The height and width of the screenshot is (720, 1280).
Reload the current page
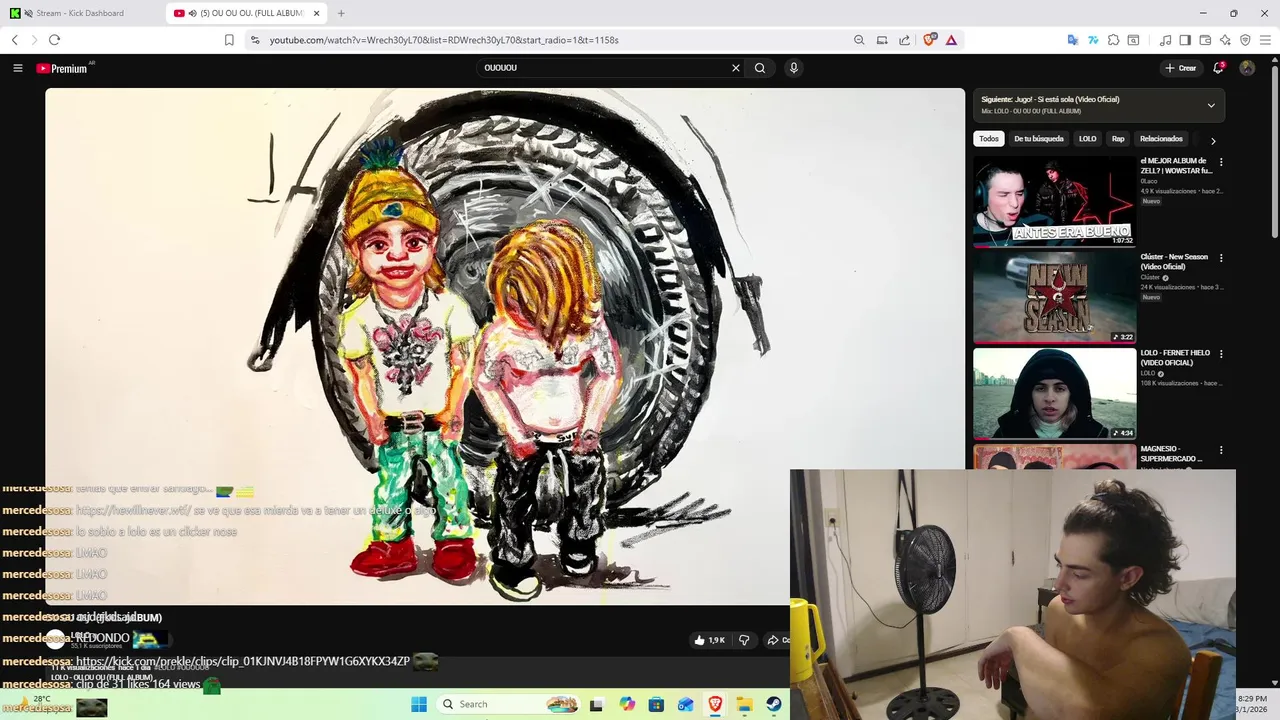coord(54,40)
